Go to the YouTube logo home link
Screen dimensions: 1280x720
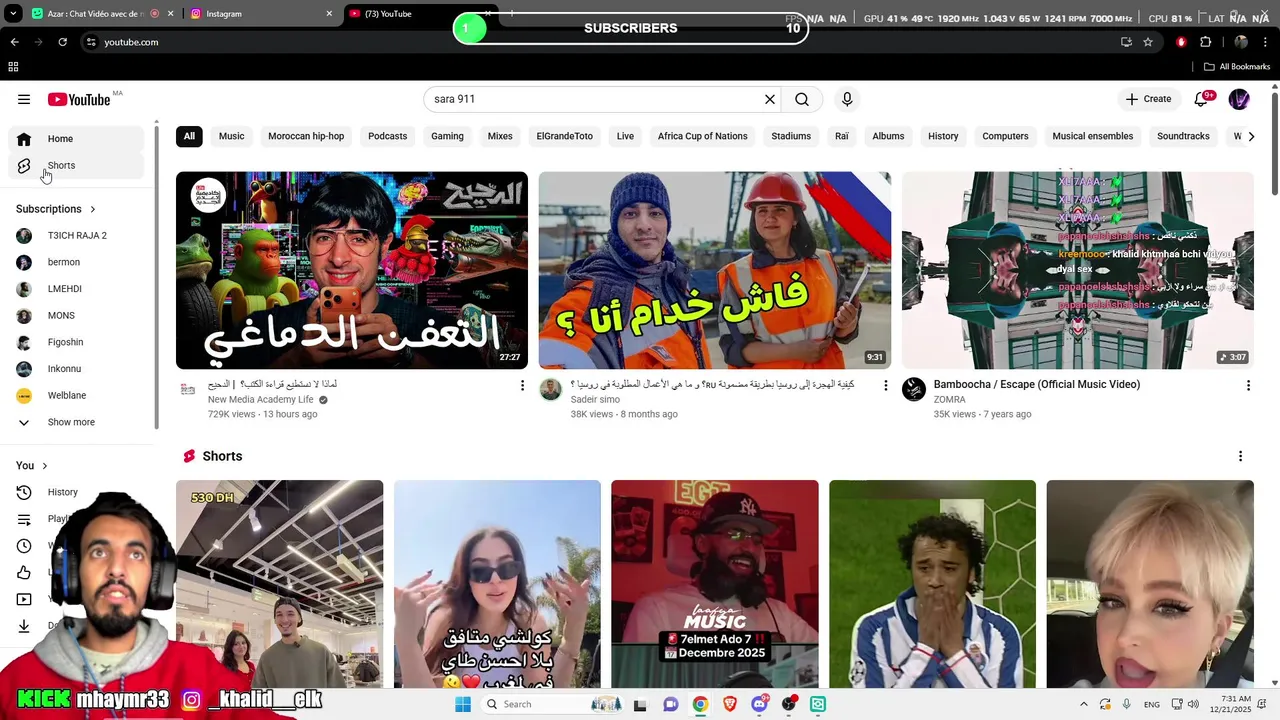(x=79, y=99)
